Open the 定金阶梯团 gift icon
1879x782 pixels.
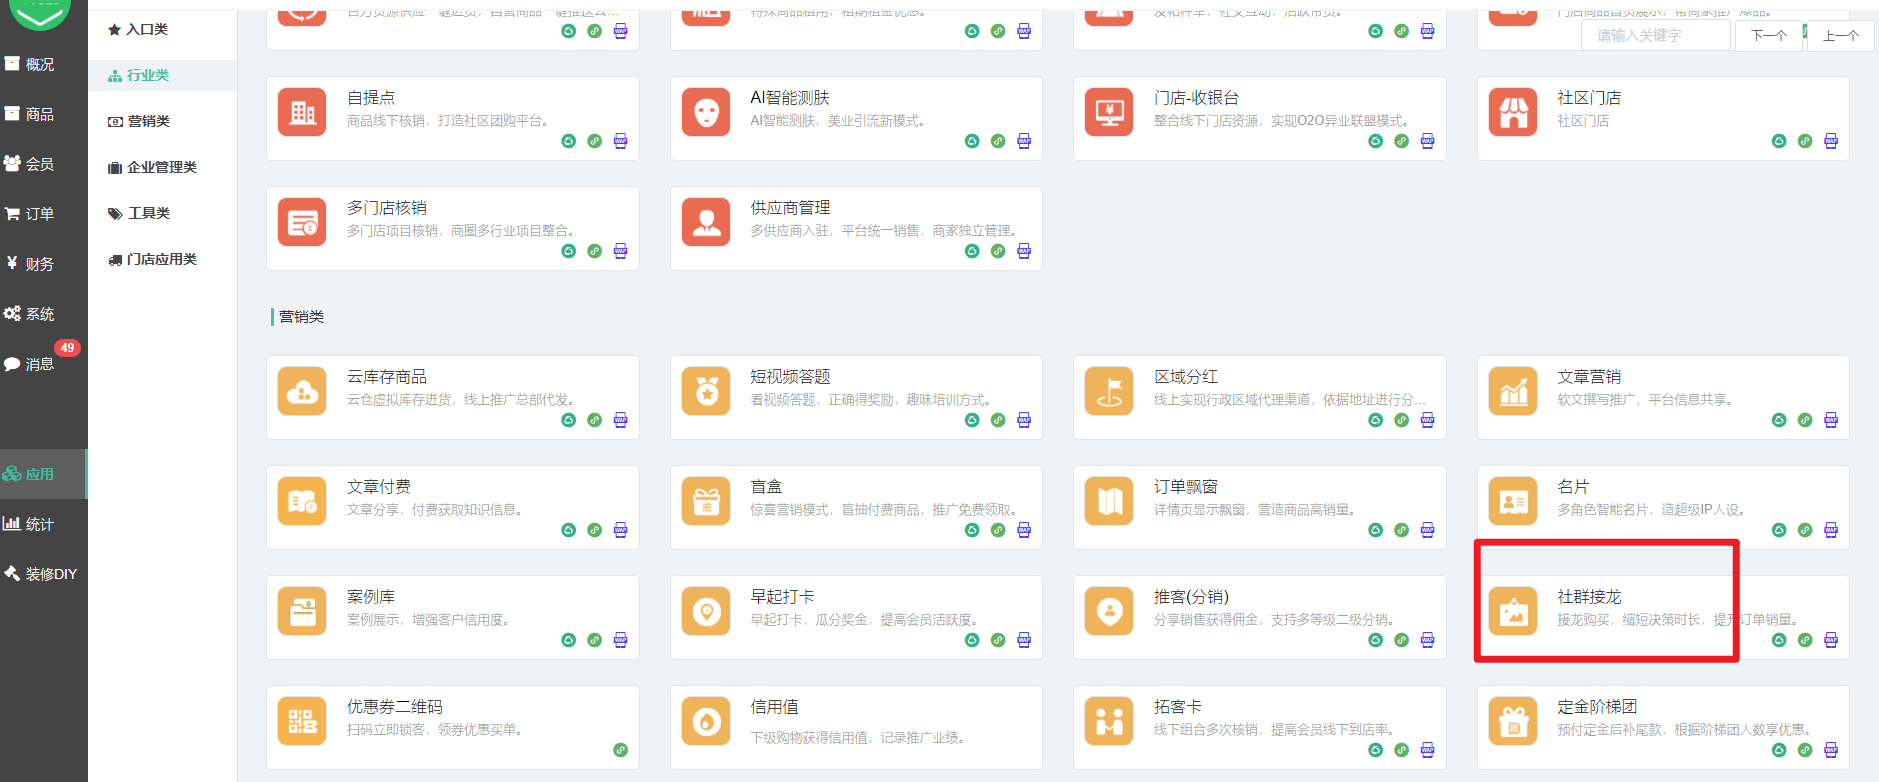[1513, 721]
